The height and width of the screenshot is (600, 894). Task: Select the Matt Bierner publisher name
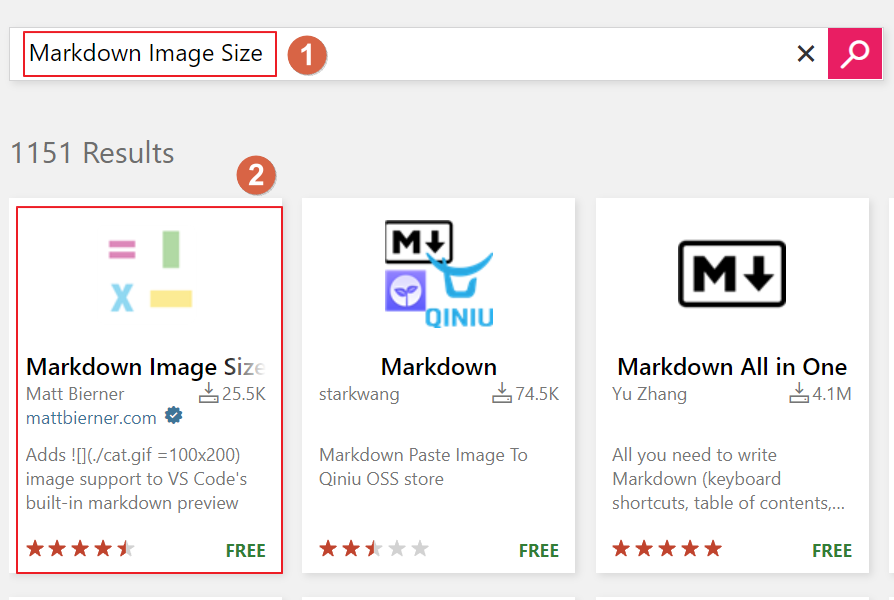pyautogui.click(x=75, y=394)
